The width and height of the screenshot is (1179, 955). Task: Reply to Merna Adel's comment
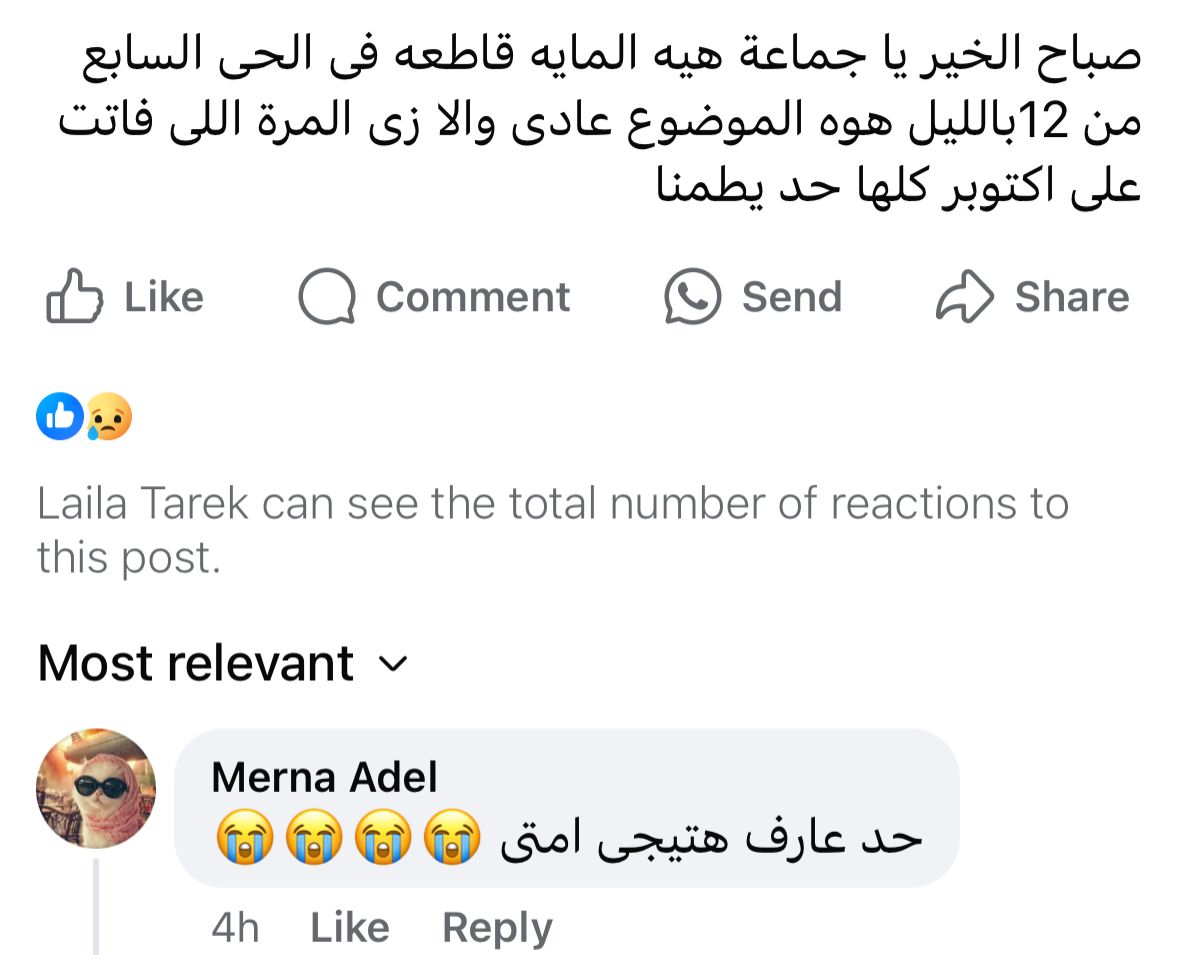pyautogui.click(x=497, y=928)
